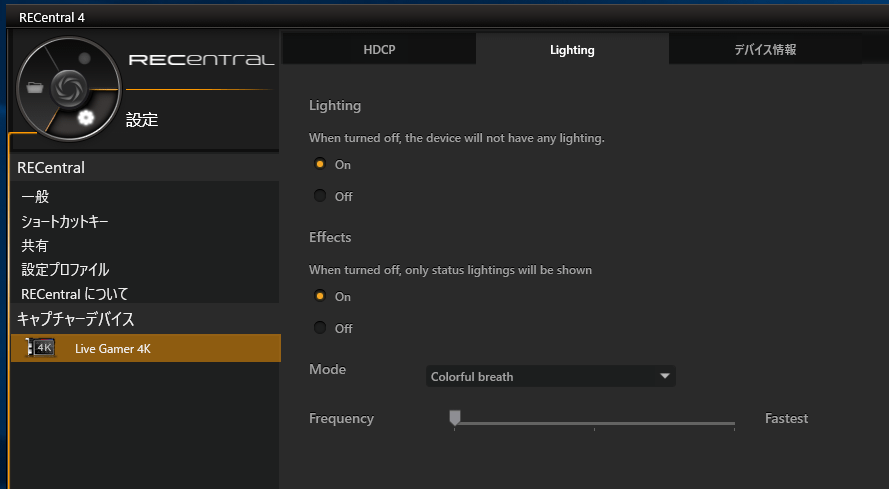The width and height of the screenshot is (889, 489).
Task: Select the settings gear icon in dial
Action: (86, 117)
